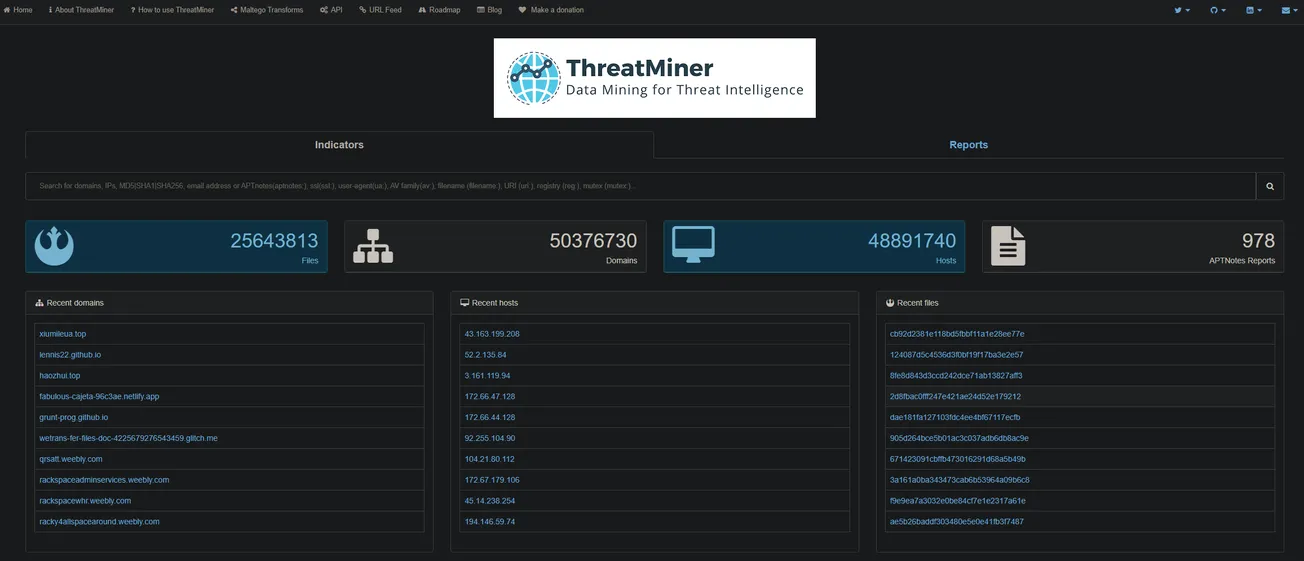This screenshot has height=561, width=1304.
Task: Open the Roadmap link
Action: click(439, 10)
